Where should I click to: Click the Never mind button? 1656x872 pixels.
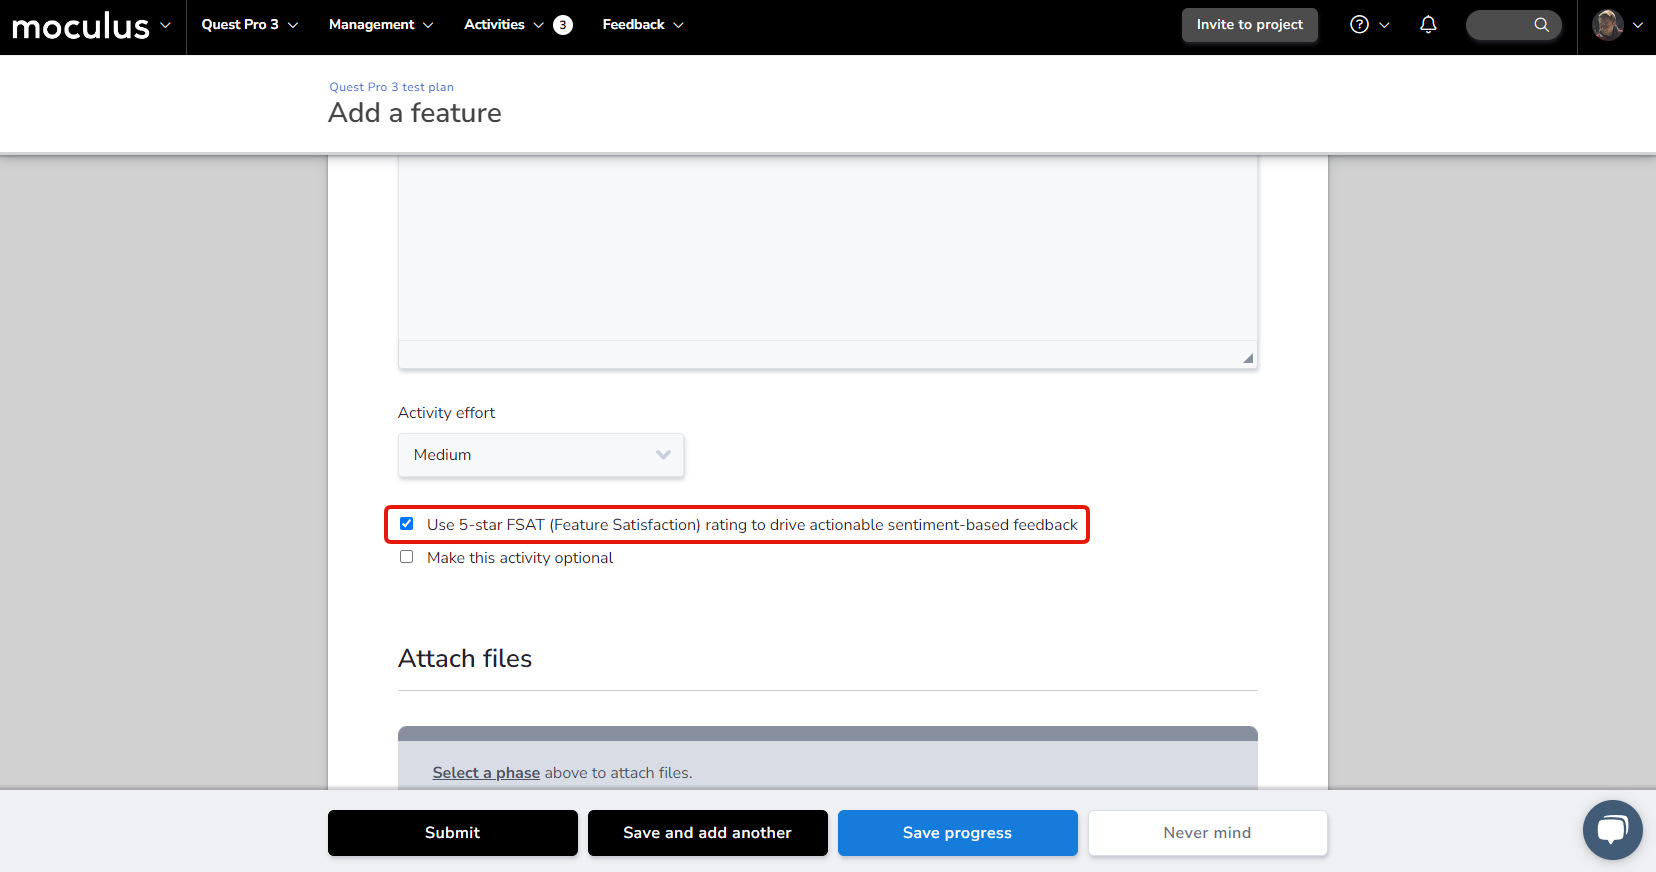(x=1208, y=833)
